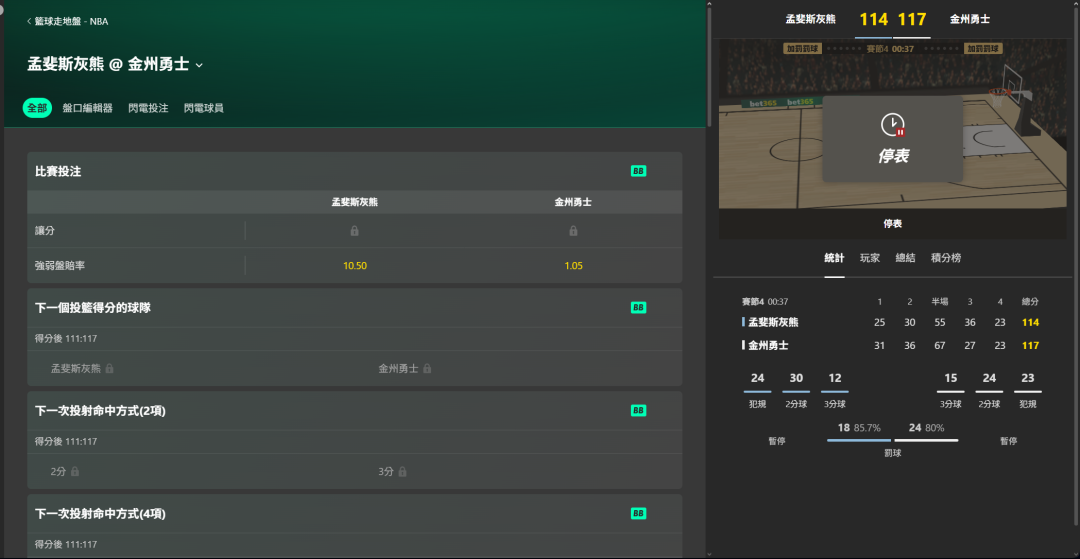This screenshot has width=1080, height=559.
Task: Click the 總分 column header
Action: pos(1030,302)
